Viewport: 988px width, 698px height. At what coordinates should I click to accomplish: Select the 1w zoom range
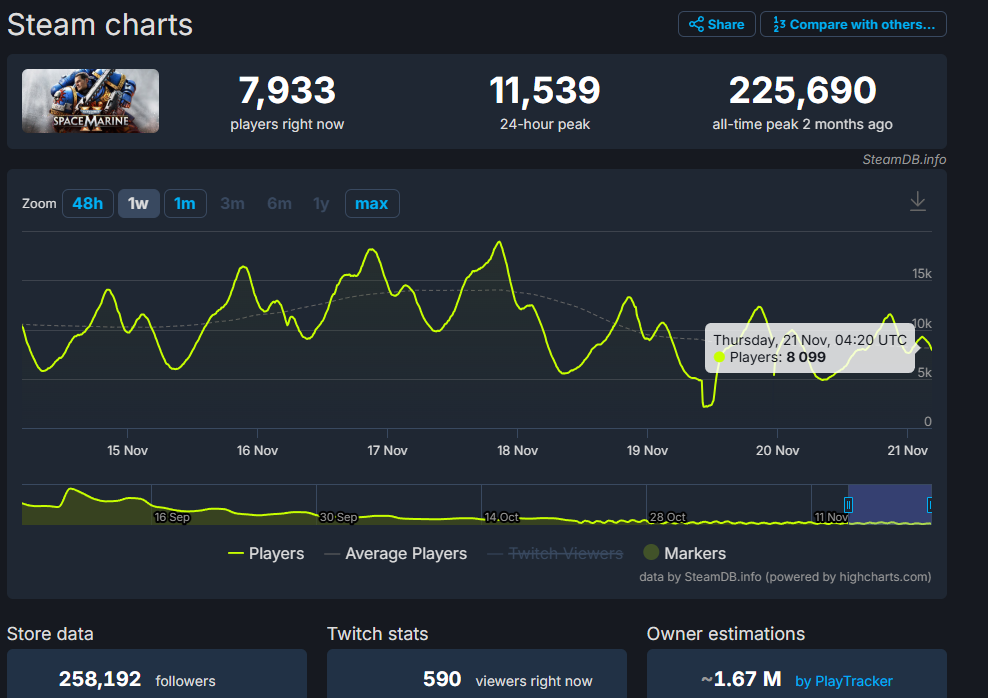click(139, 203)
